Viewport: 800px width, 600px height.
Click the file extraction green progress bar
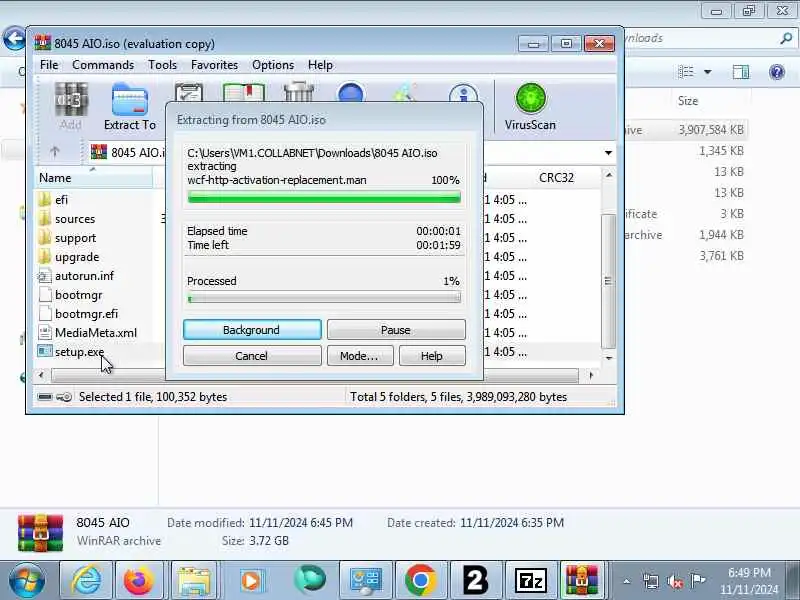click(324, 197)
